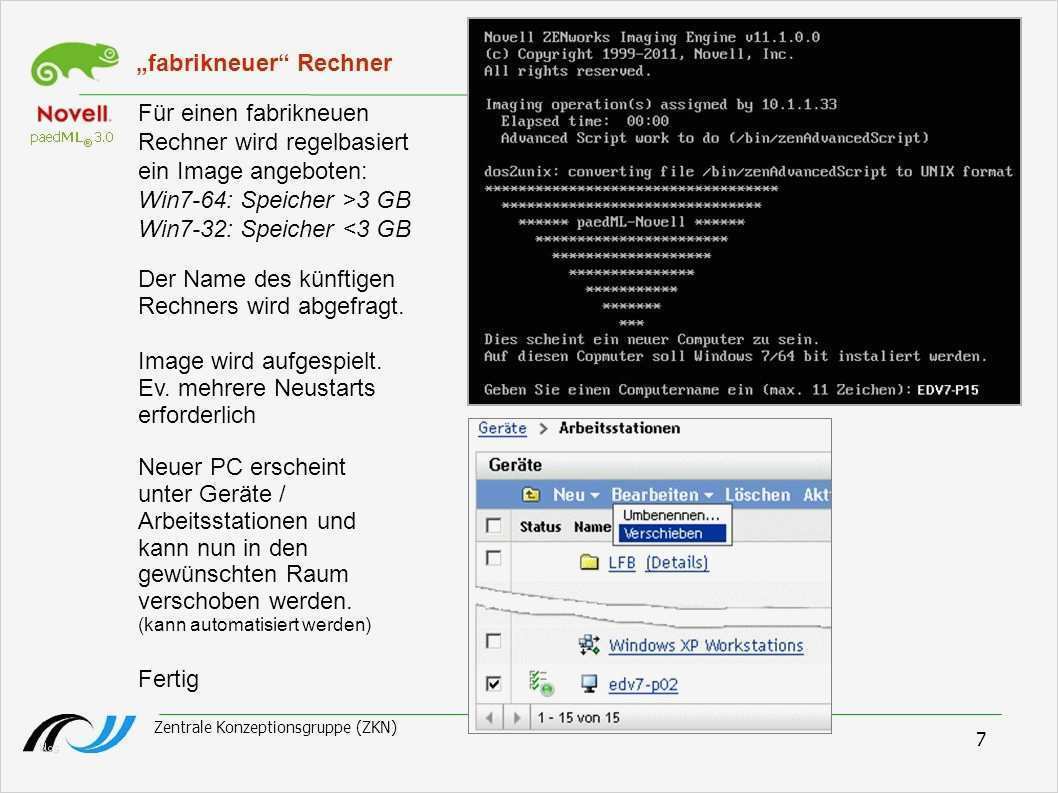Click 'Der Name des künftigen' paragraph
This screenshot has width=1058, height=793.
coord(271,292)
